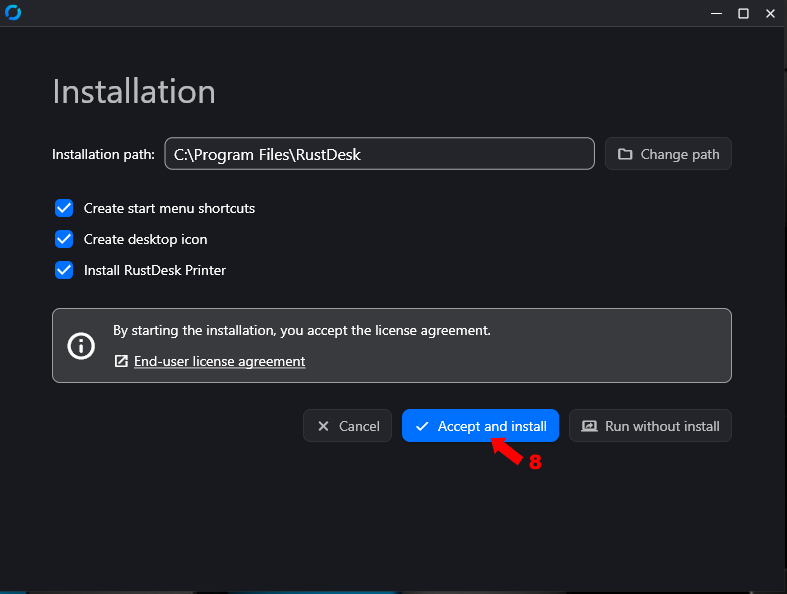
Task: Cancel the installation
Action: pyautogui.click(x=347, y=426)
